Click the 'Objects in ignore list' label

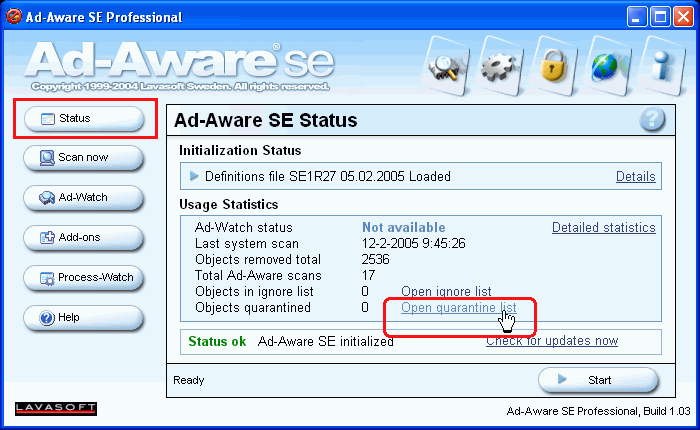pos(254,292)
